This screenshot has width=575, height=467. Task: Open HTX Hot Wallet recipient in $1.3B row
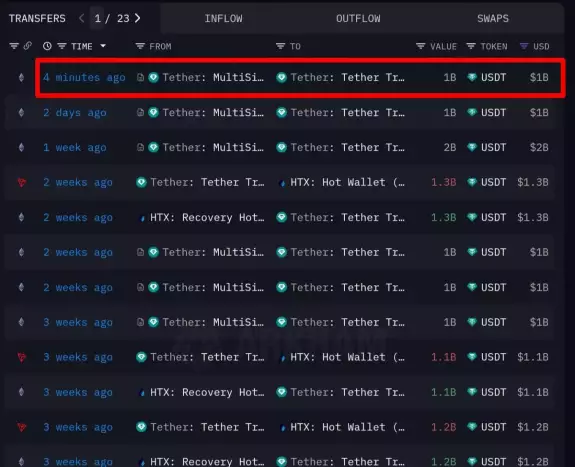[x=348, y=182]
